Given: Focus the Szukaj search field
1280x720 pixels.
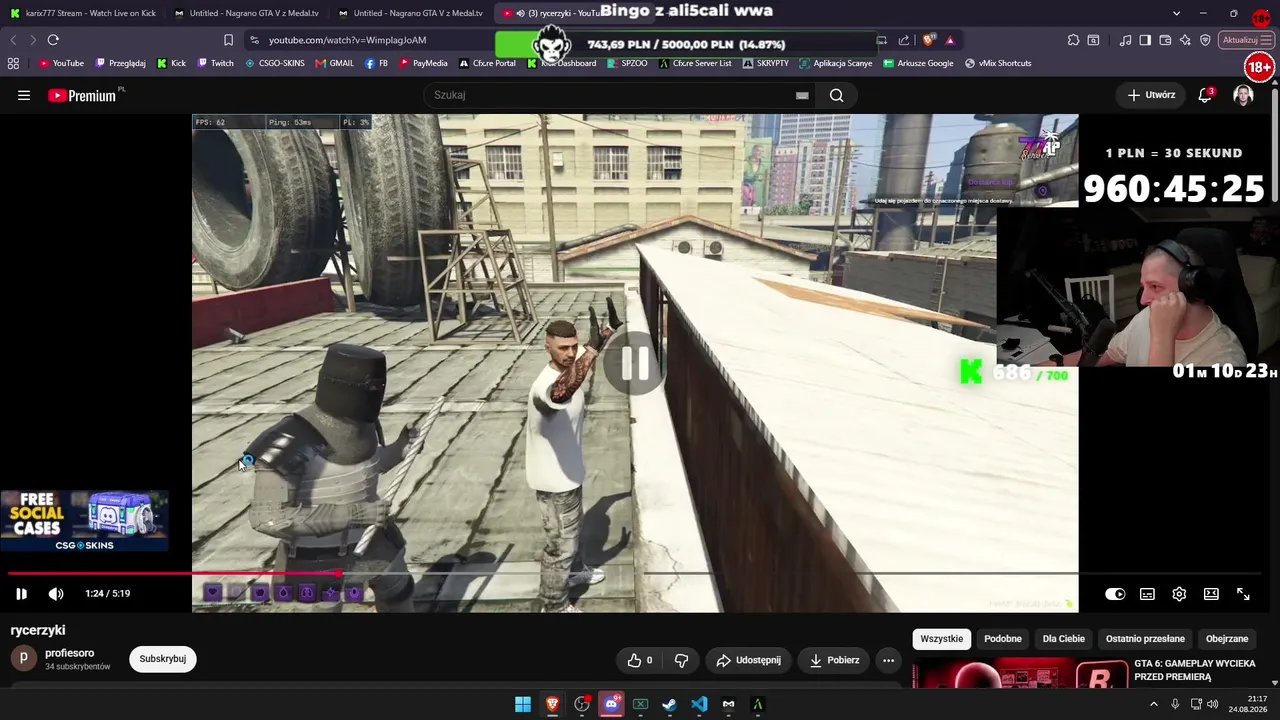Looking at the screenshot, I should pos(610,95).
